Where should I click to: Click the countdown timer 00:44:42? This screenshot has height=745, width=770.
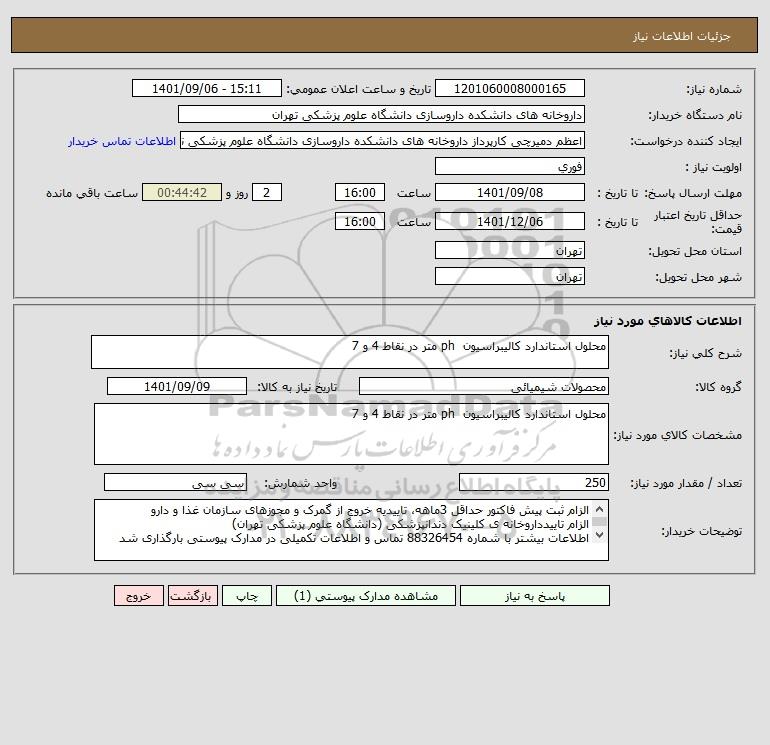pos(182,193)
